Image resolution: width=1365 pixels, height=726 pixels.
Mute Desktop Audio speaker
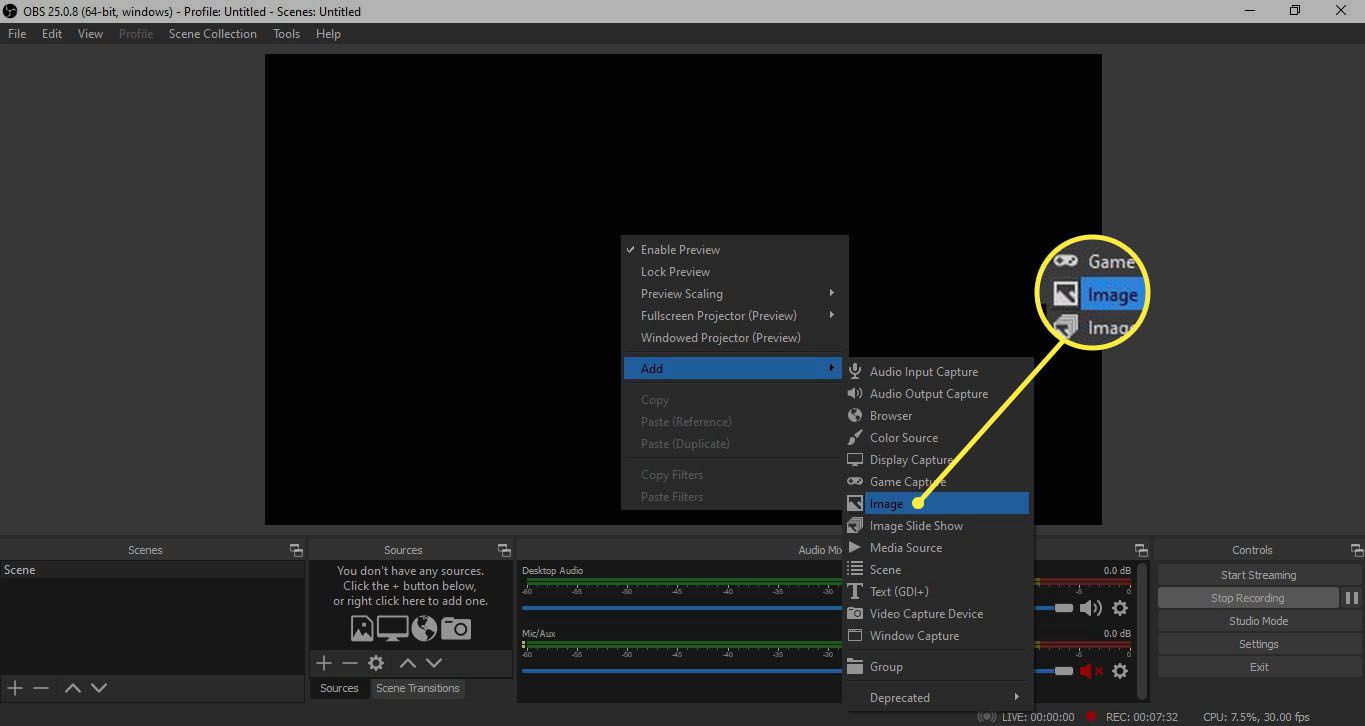pos(1090,608)
